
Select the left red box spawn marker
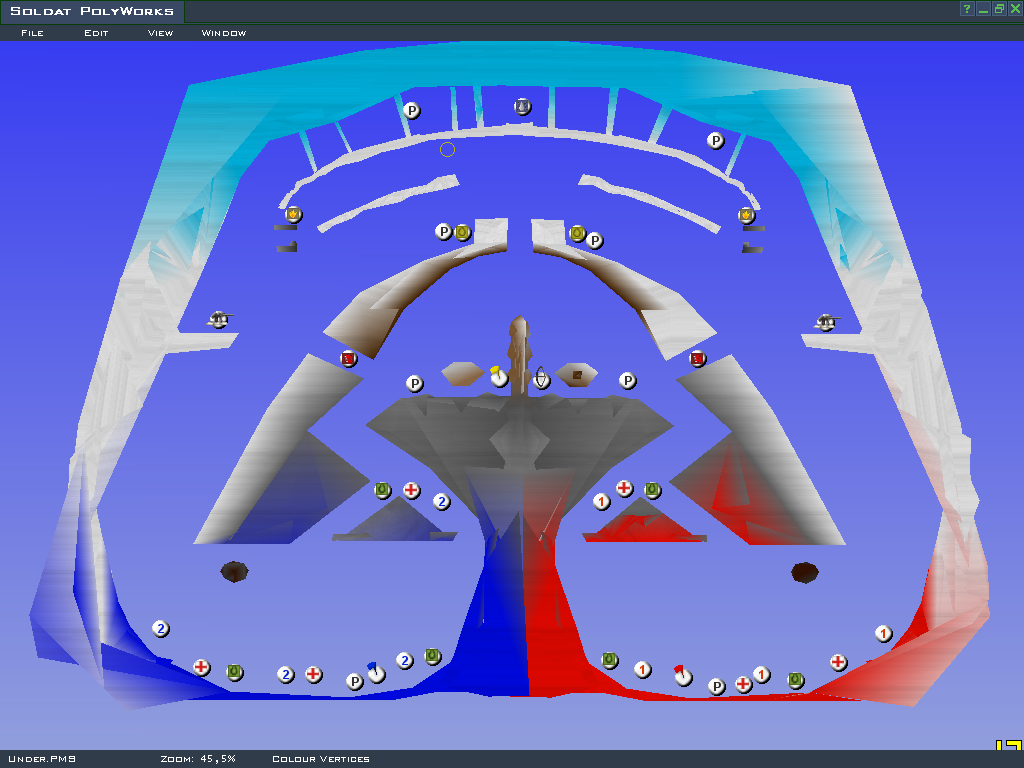point(348,358)
